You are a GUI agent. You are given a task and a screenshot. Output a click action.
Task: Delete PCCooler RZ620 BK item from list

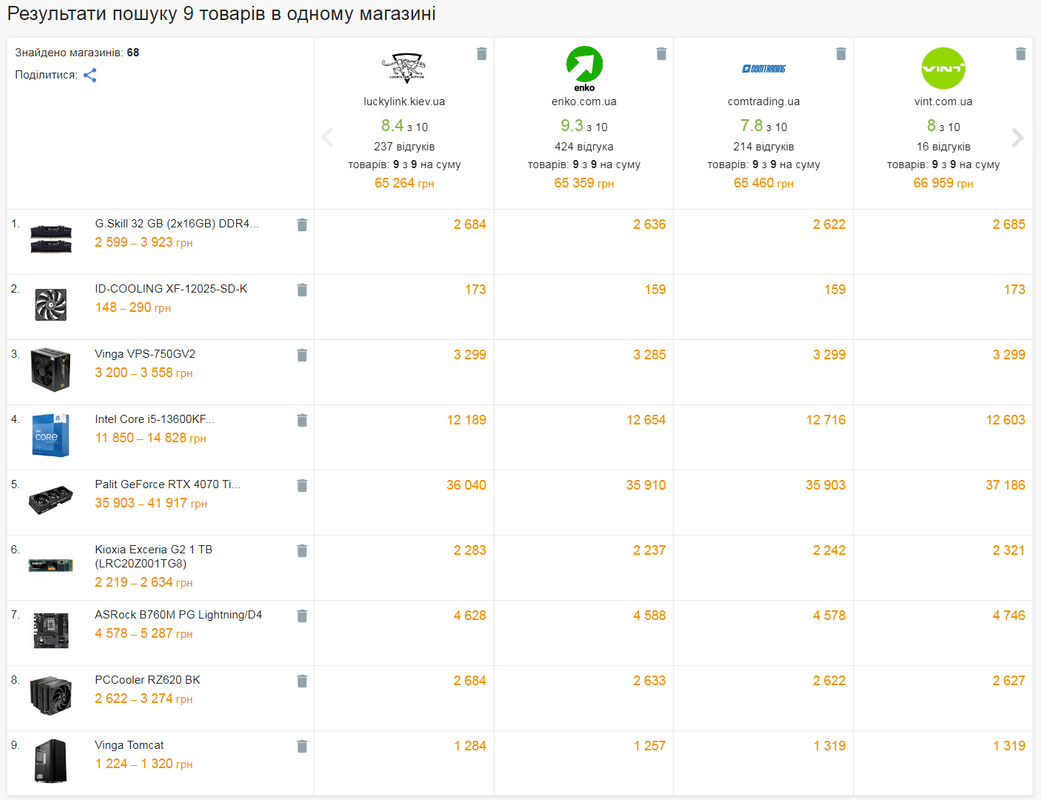point(302,680)
